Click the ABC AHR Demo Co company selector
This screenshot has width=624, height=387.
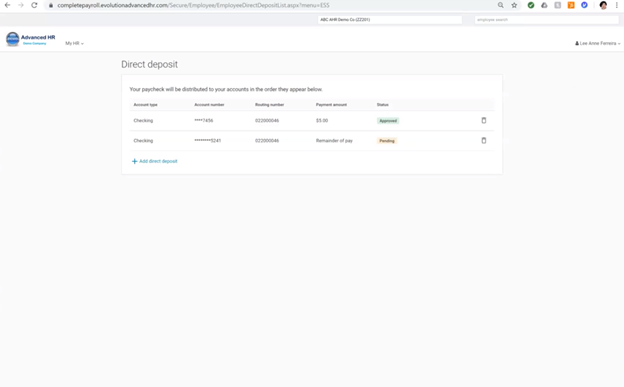390,20
